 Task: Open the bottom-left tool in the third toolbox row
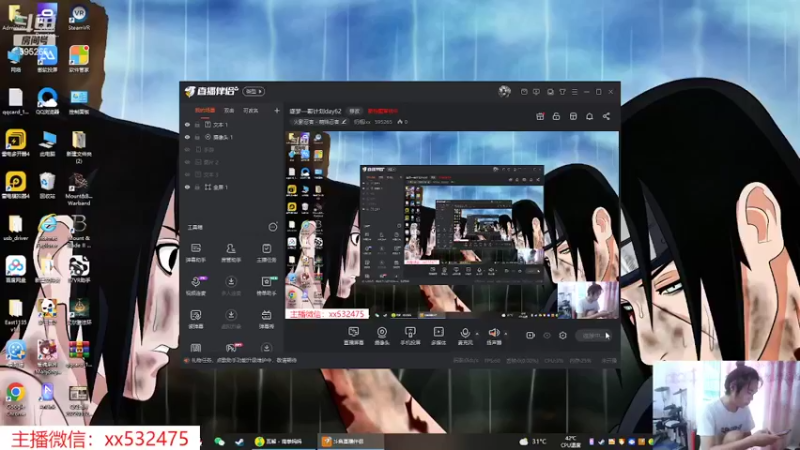tap(196, 319)
